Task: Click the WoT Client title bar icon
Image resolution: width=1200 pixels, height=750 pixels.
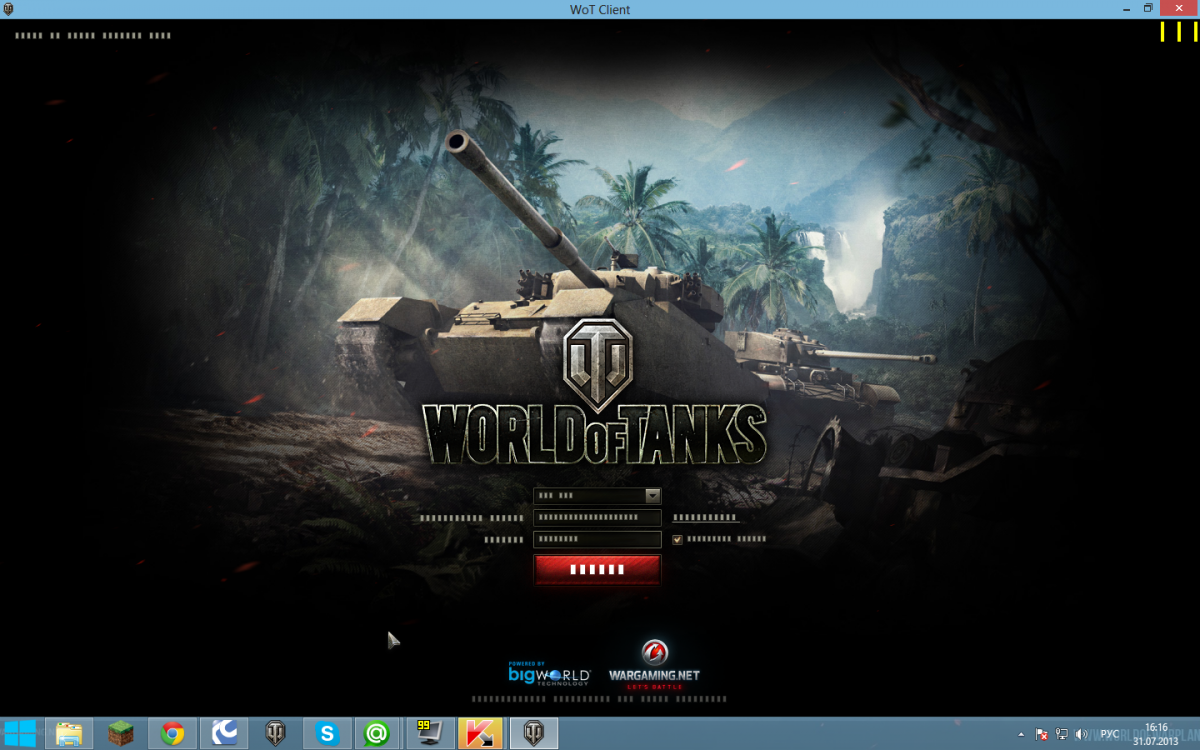Action: [x=9, y=9]
